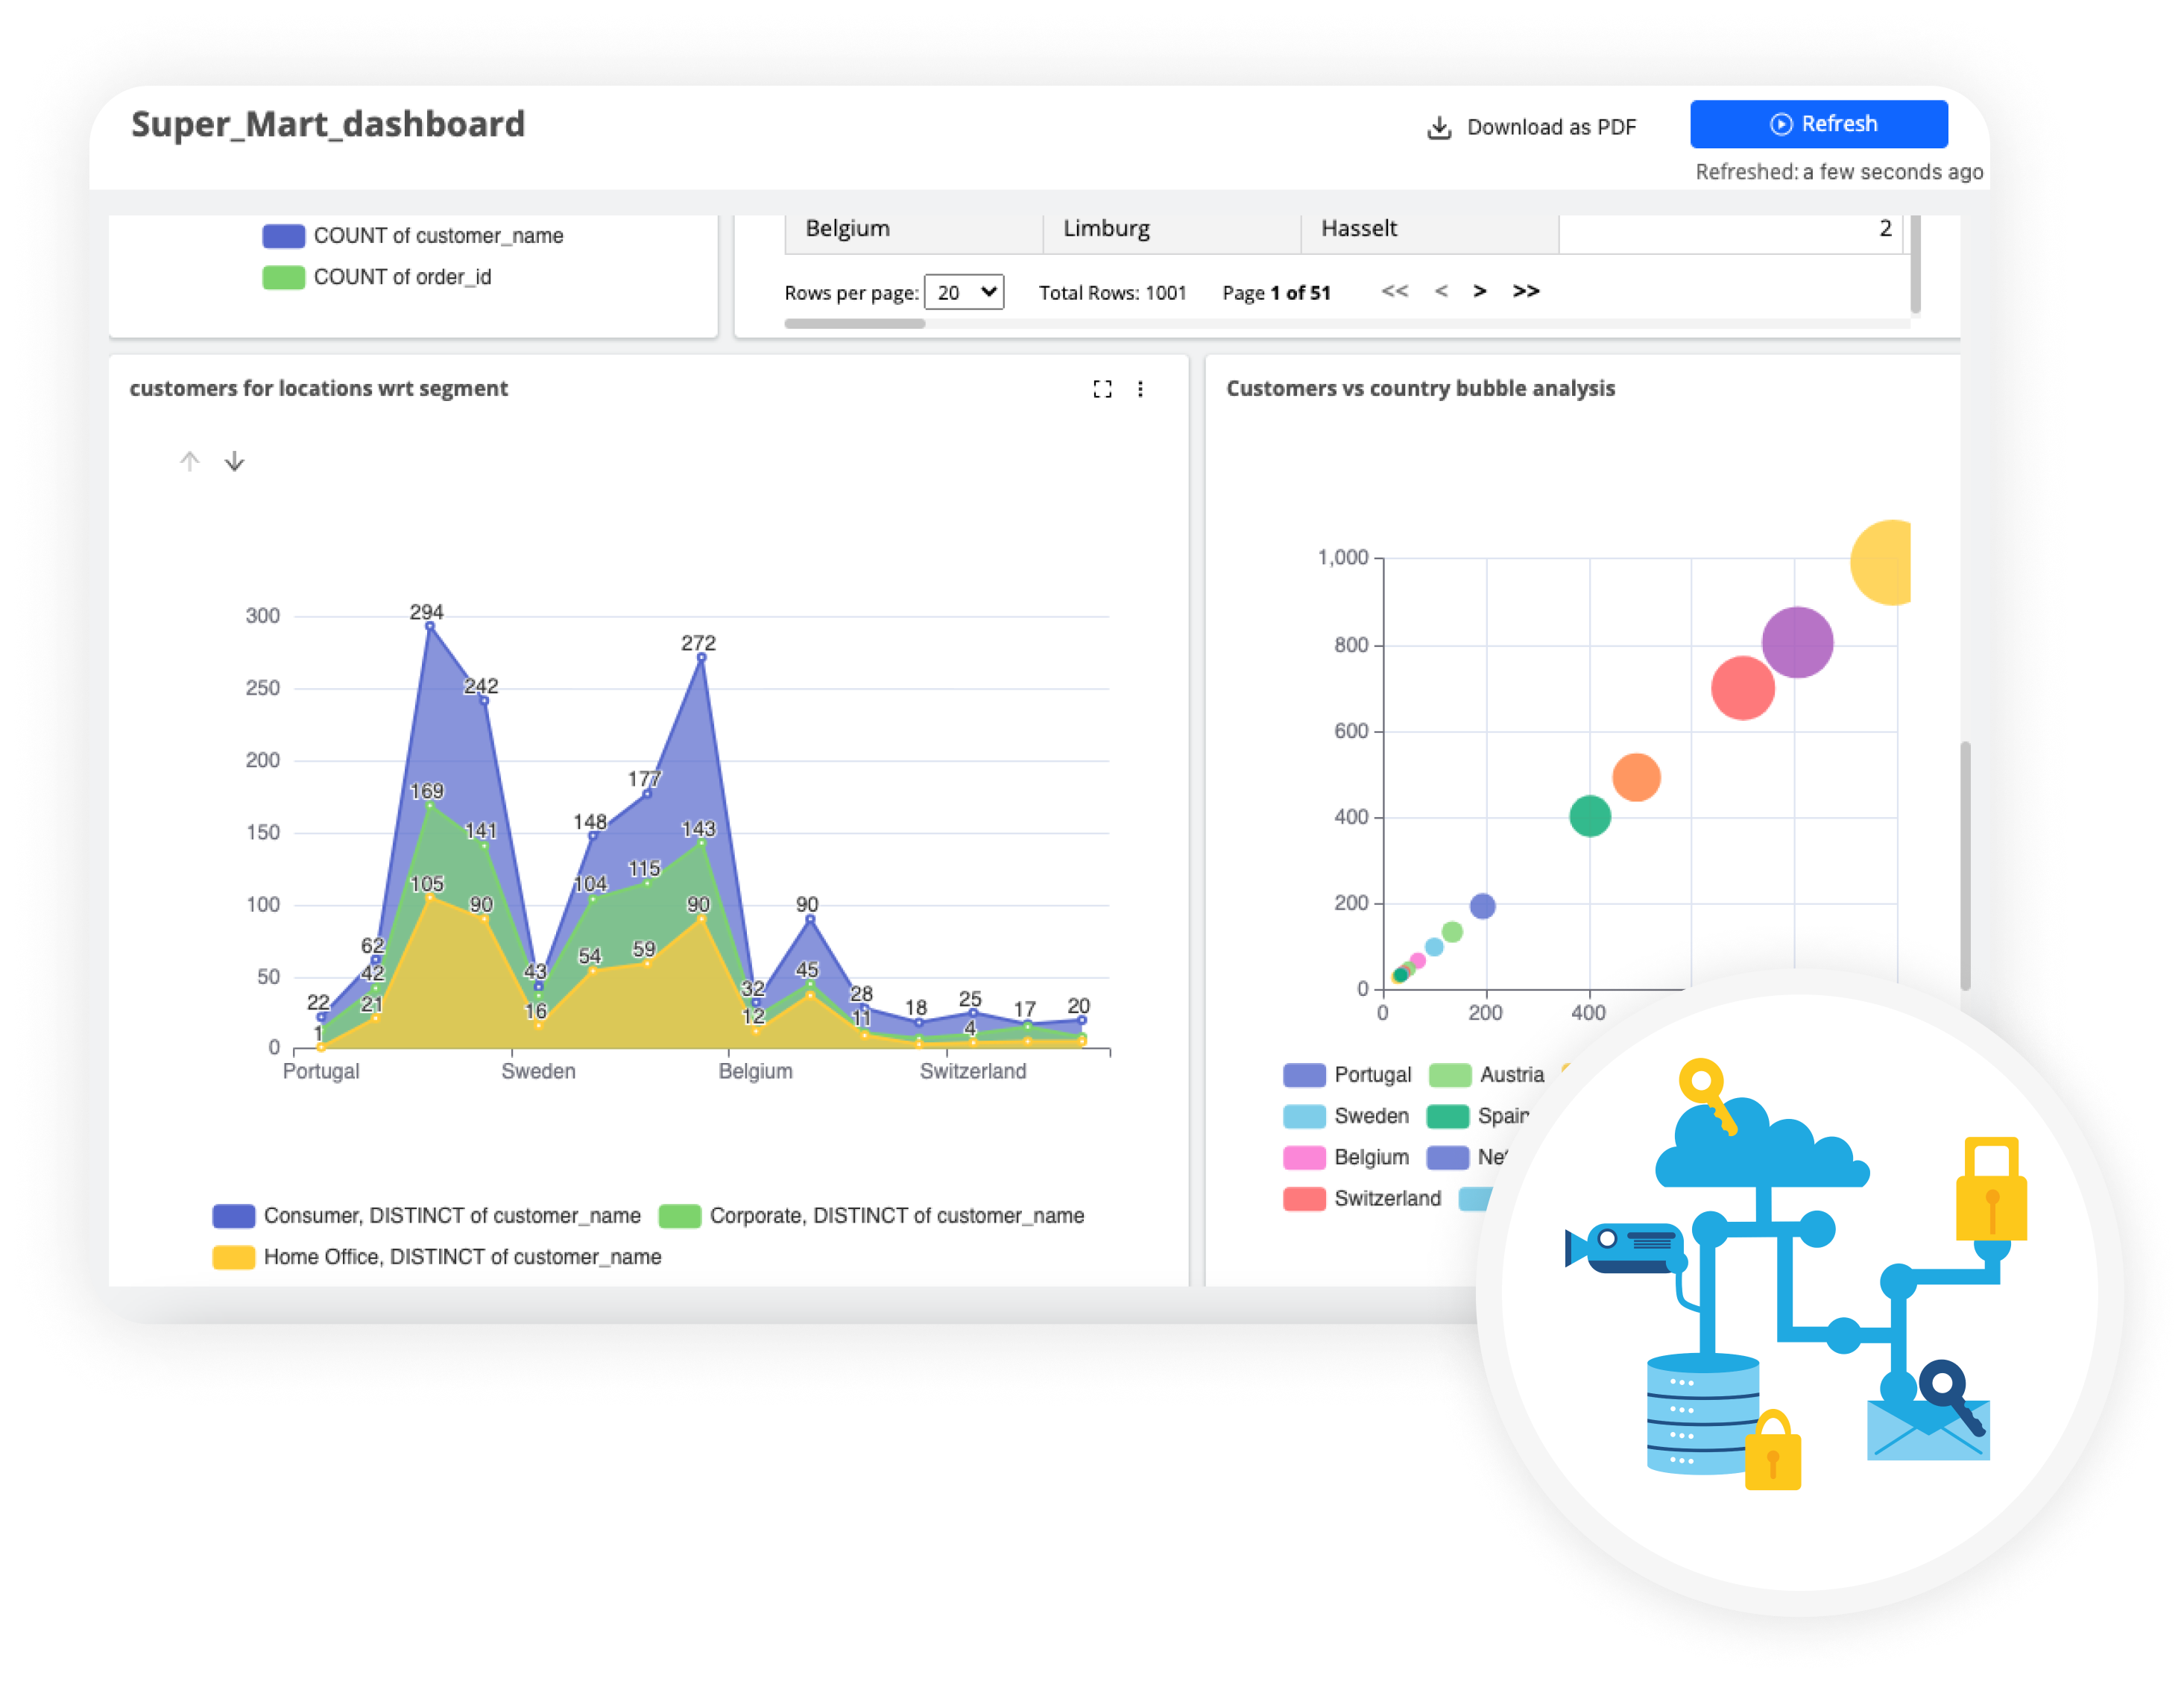The height and width of the screenshot is (1681, 2184).
Task: Click the table's horizontal scrollbar
Action: pyautogui.click(x=855, y=324)
